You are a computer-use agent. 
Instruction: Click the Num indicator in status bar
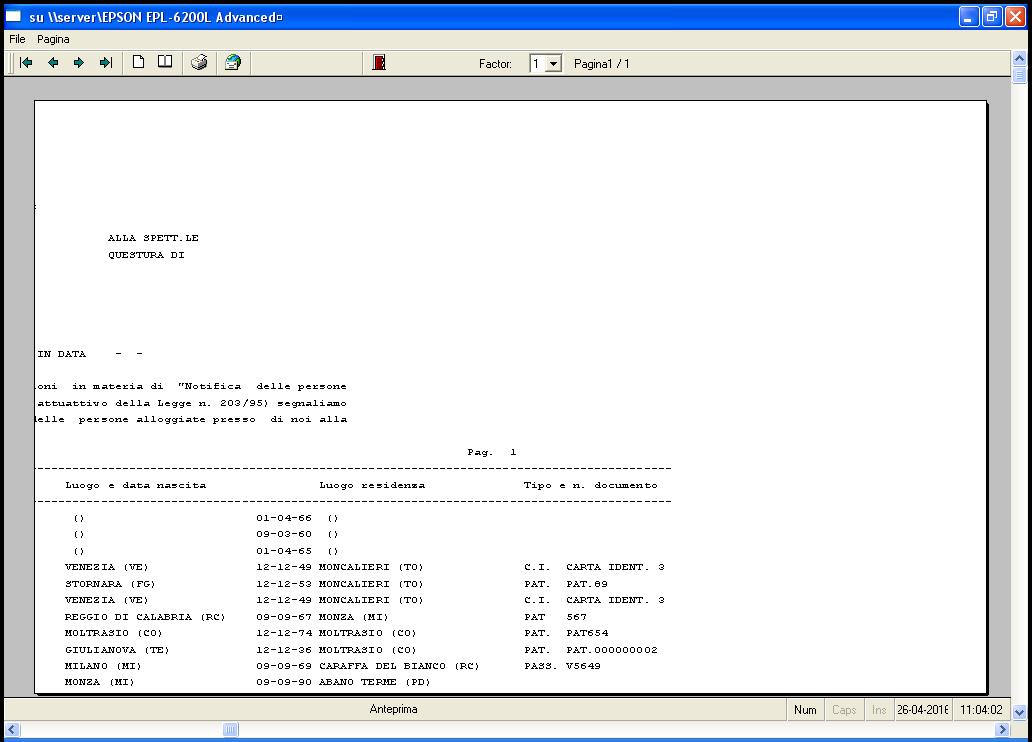[805, 710]
